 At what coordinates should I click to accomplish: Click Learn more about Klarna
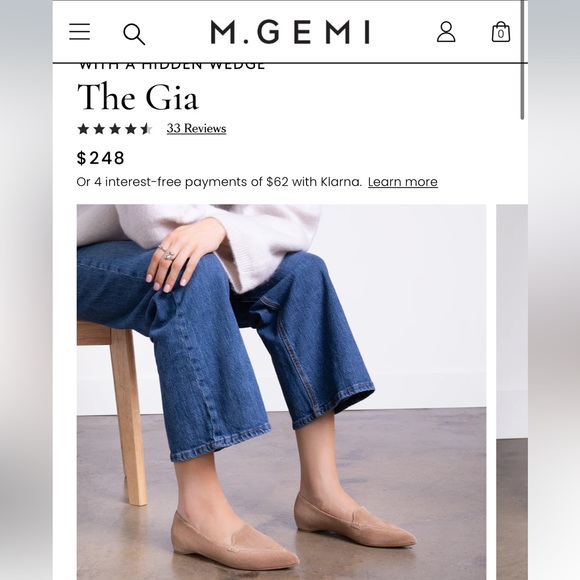[403, 182]
